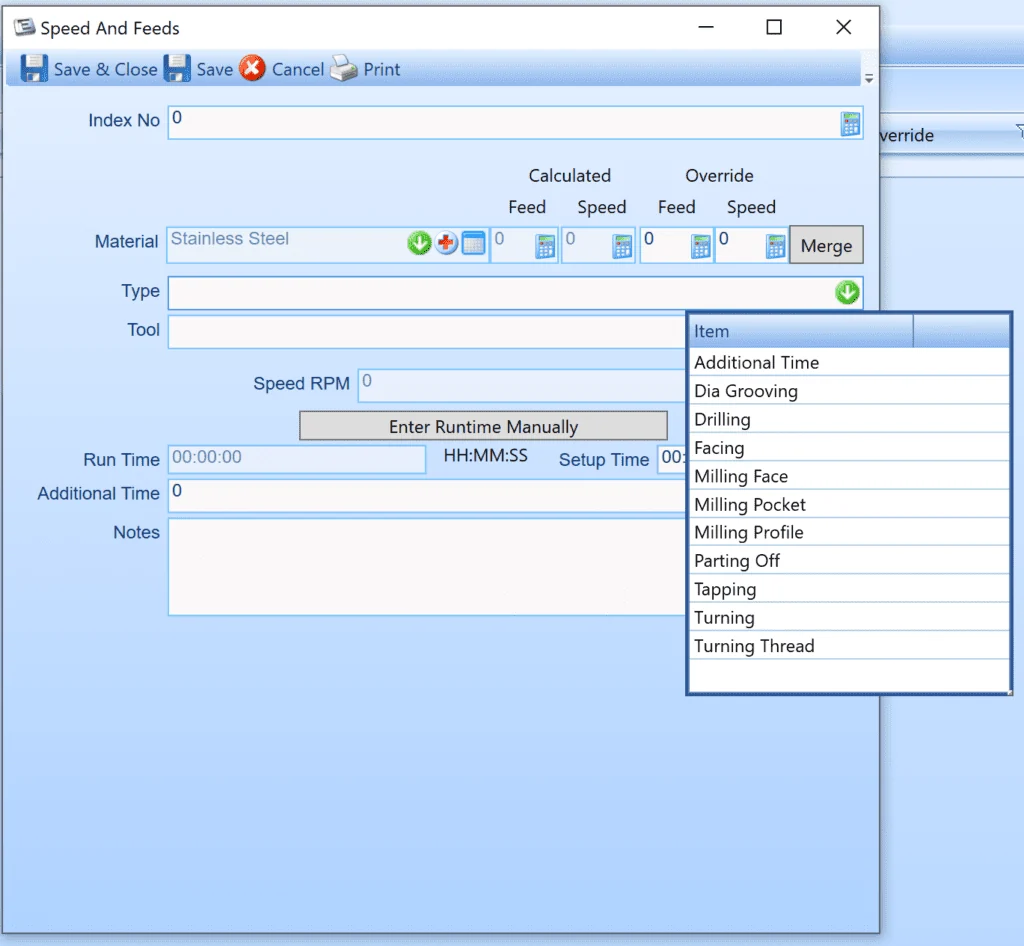Maximize the Speed And Feeds window
The image size is (1024, 946).
[x=774, y=27]
